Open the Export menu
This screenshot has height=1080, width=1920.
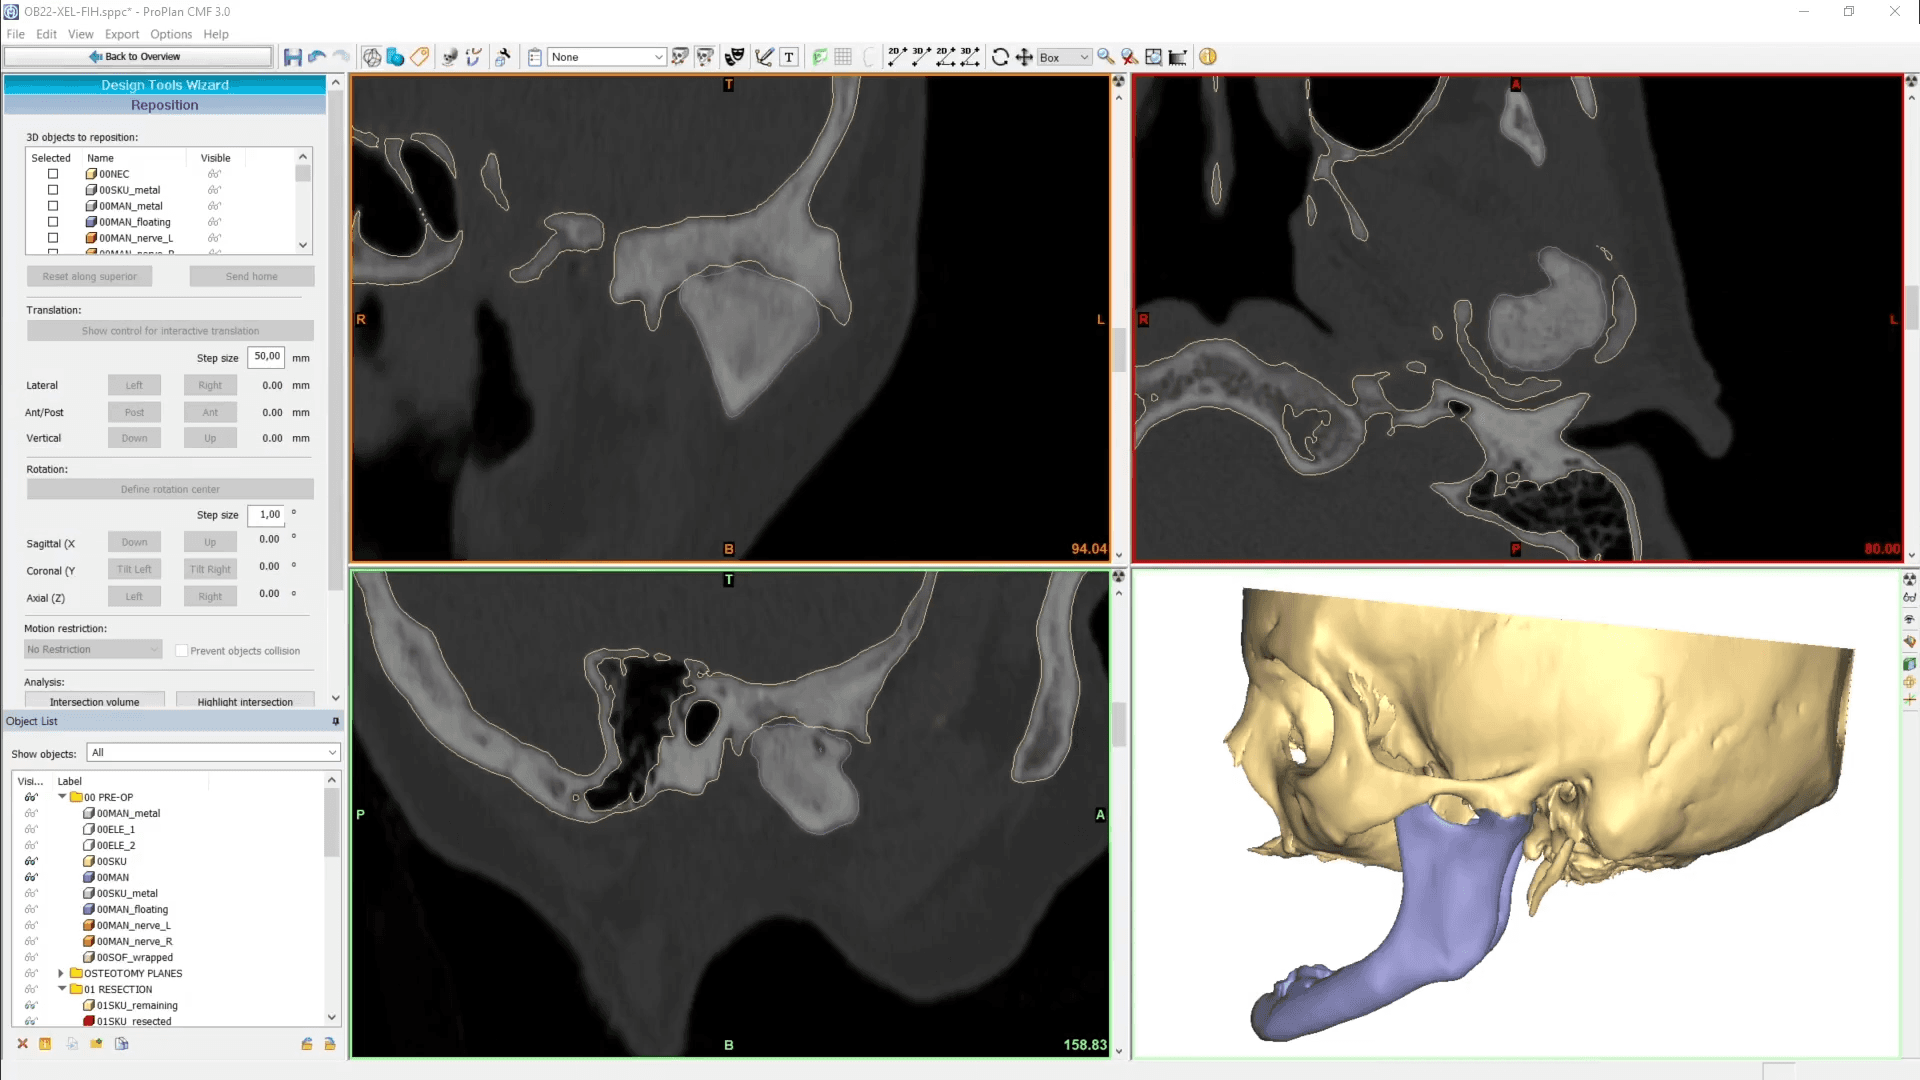[122, 34]
